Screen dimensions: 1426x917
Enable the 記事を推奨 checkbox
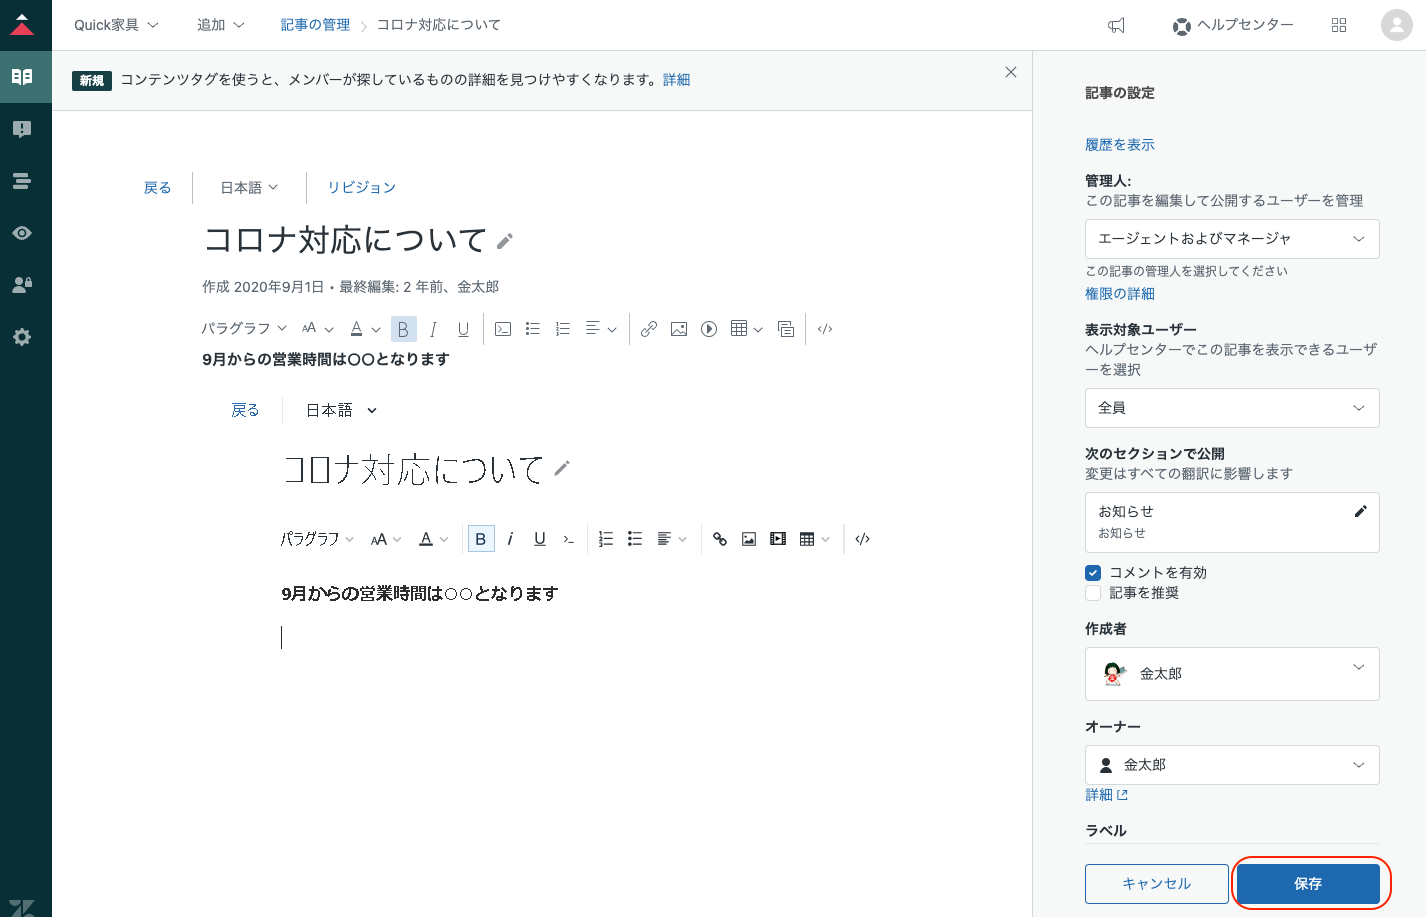point(1093,593)
